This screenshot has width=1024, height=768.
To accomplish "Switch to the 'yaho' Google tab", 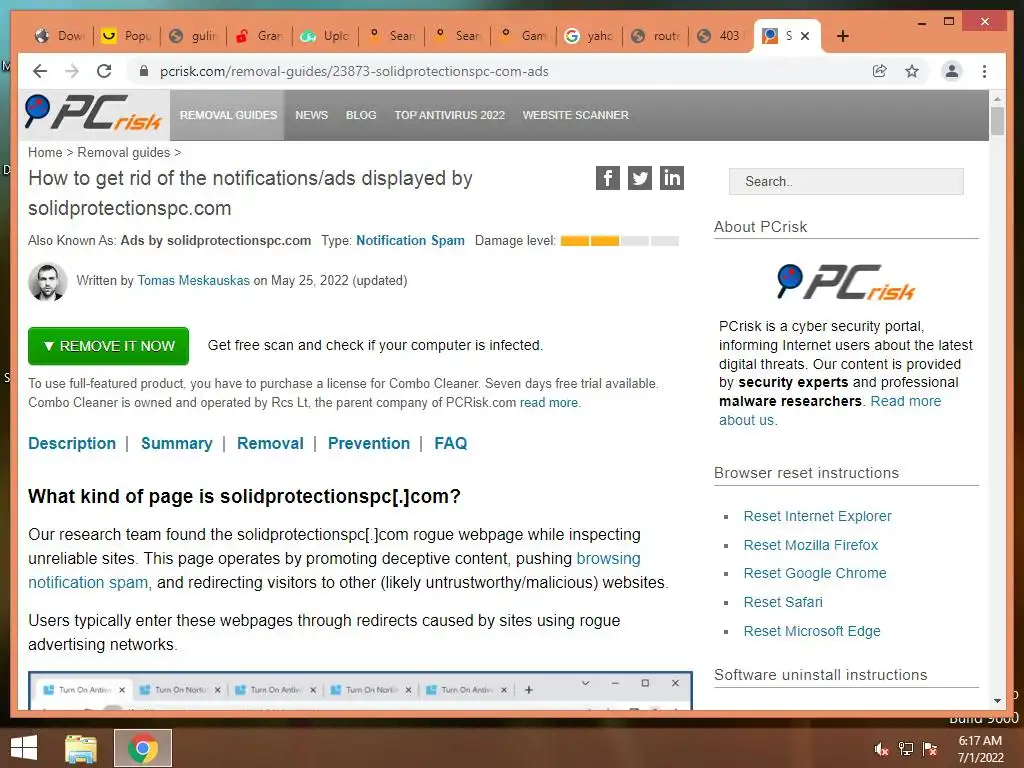I will point(590,36).
